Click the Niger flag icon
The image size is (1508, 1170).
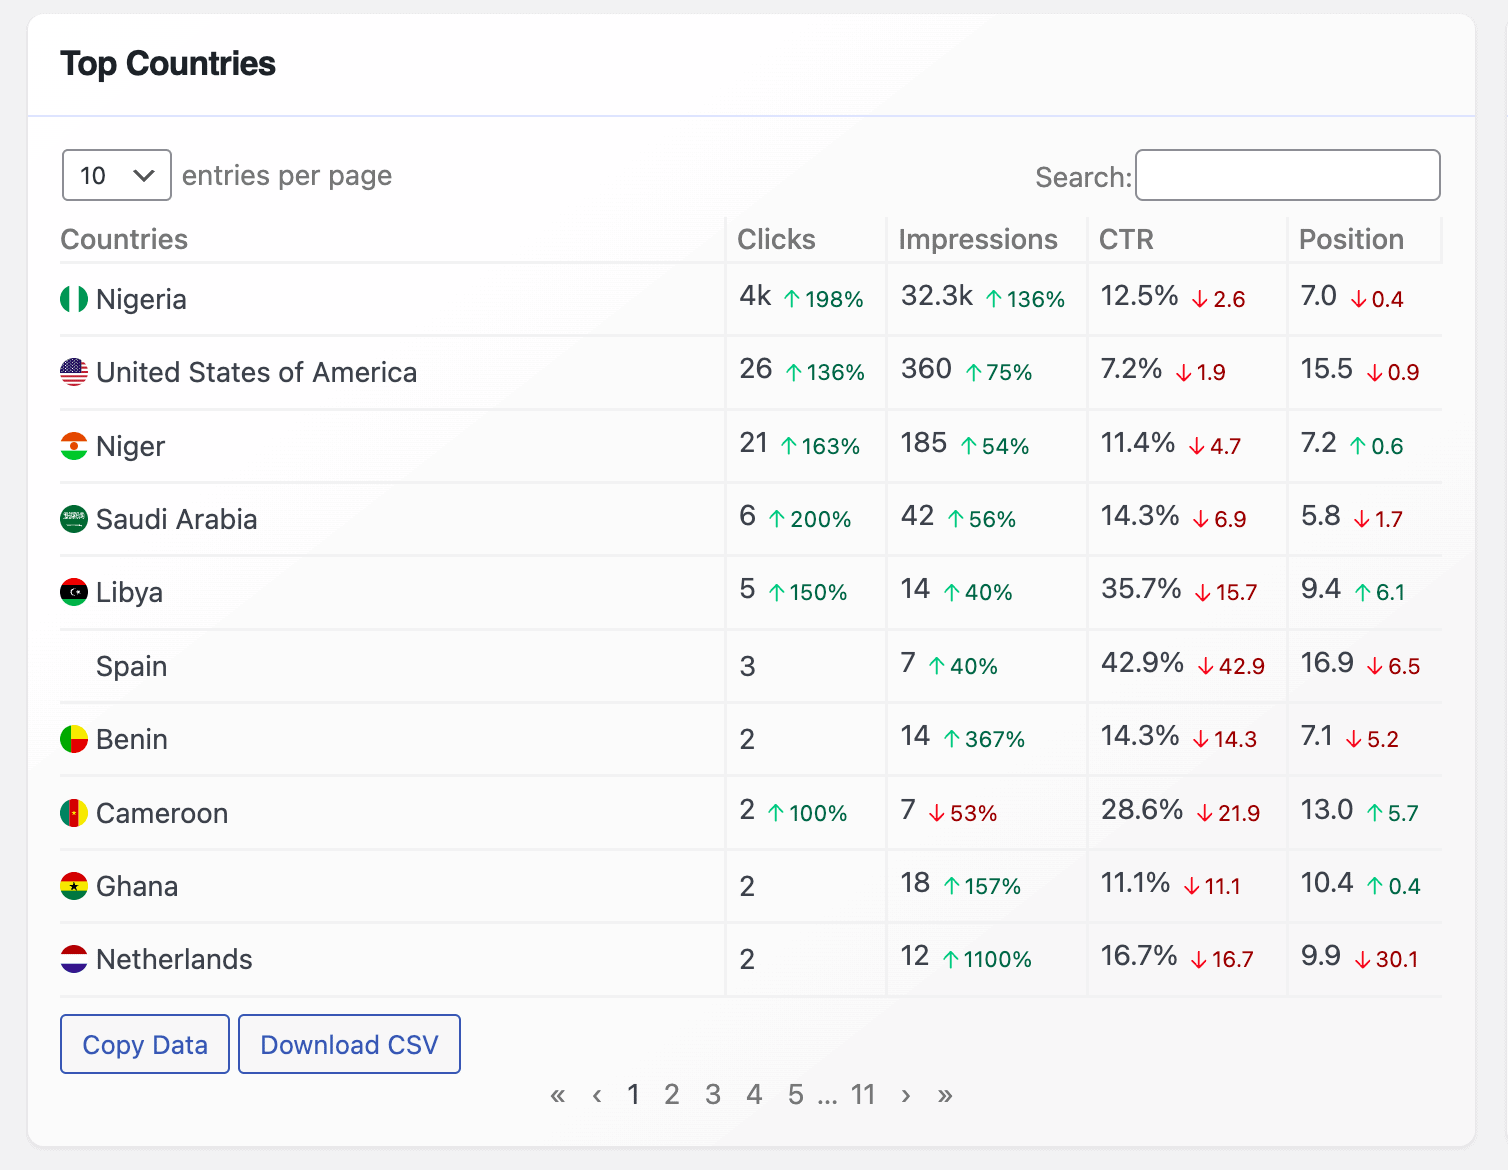point(74,446)
